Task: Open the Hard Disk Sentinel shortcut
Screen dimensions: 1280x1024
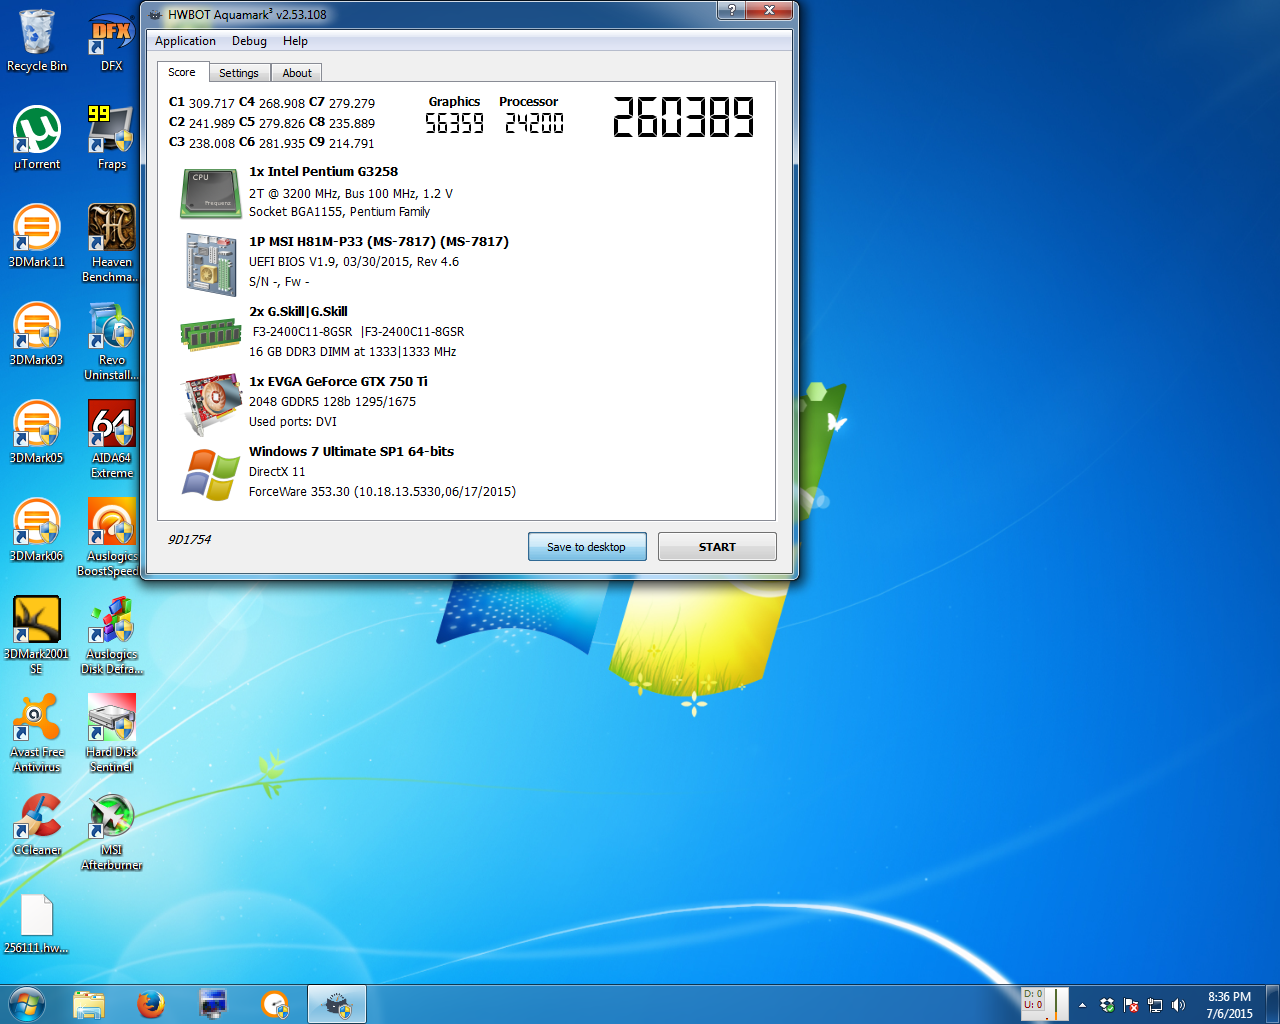Action: (112, 733)
